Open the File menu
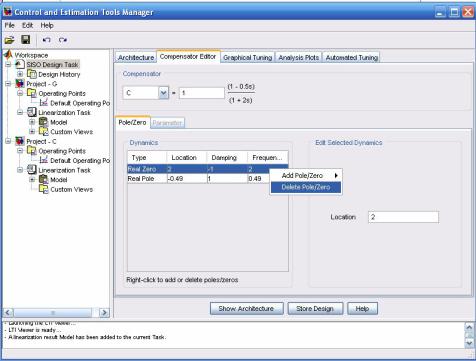476x361 pixels. (x=9, y=25)
